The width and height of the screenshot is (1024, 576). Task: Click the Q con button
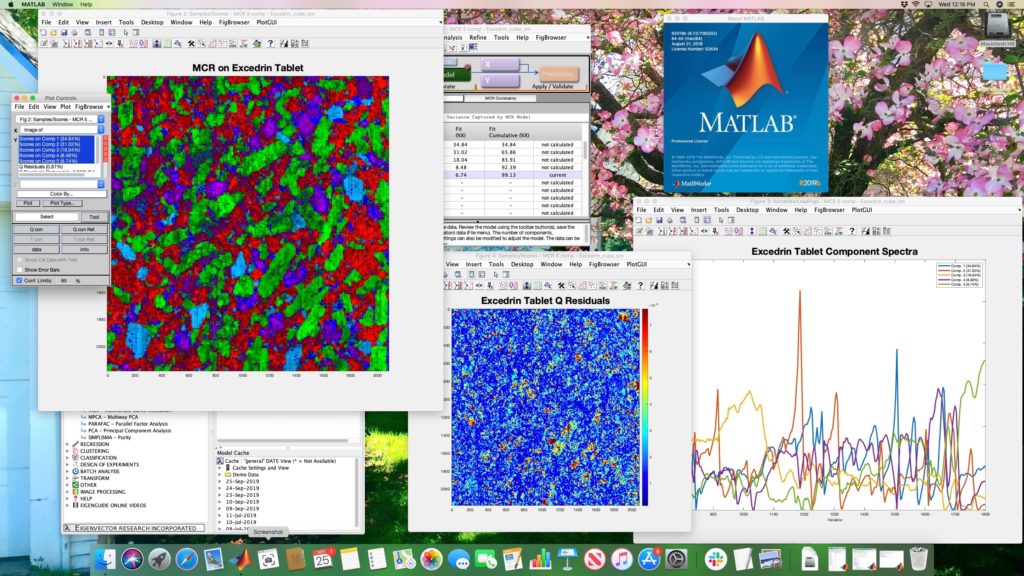pyautogui.click(x=36, y=229)
